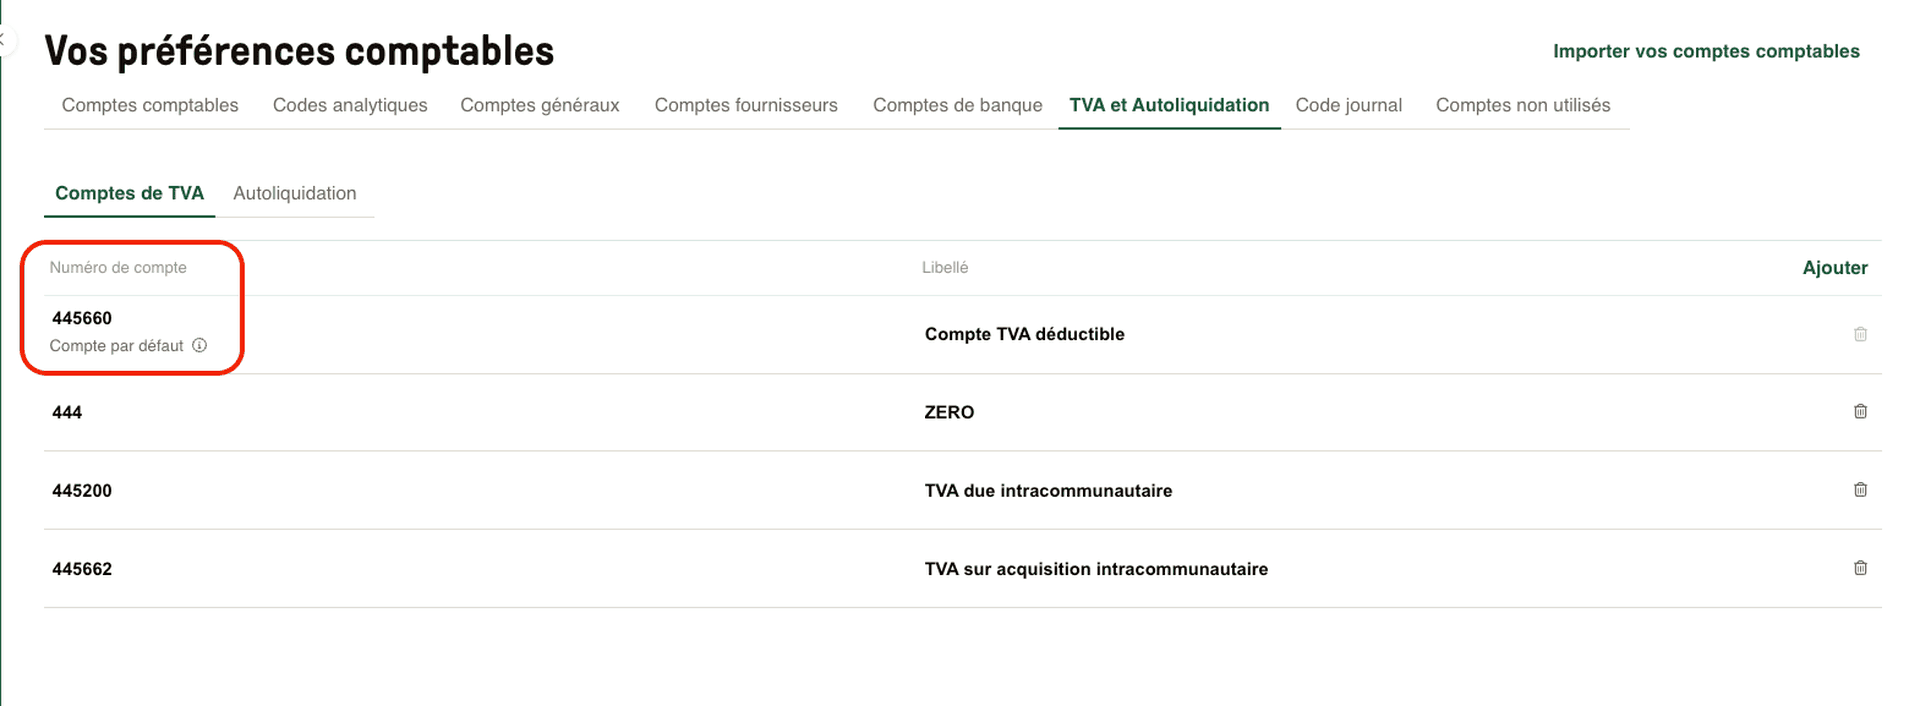Delete the ZERO account row
This screenshot has height=706, width=1920.
(x=1860, y=411)
